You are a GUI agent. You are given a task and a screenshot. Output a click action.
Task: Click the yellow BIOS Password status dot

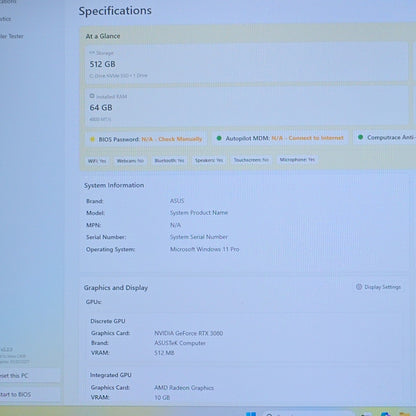pyautogui.click(x=92, y=139)
